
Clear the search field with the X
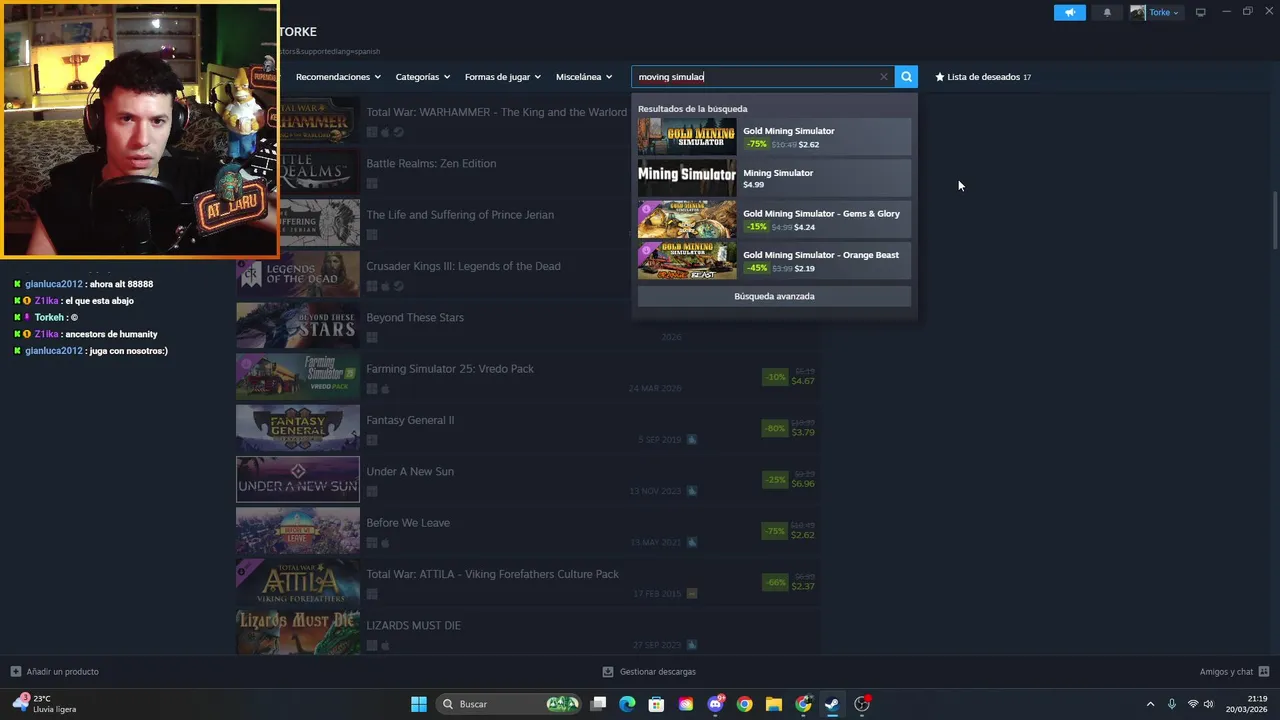884,77
